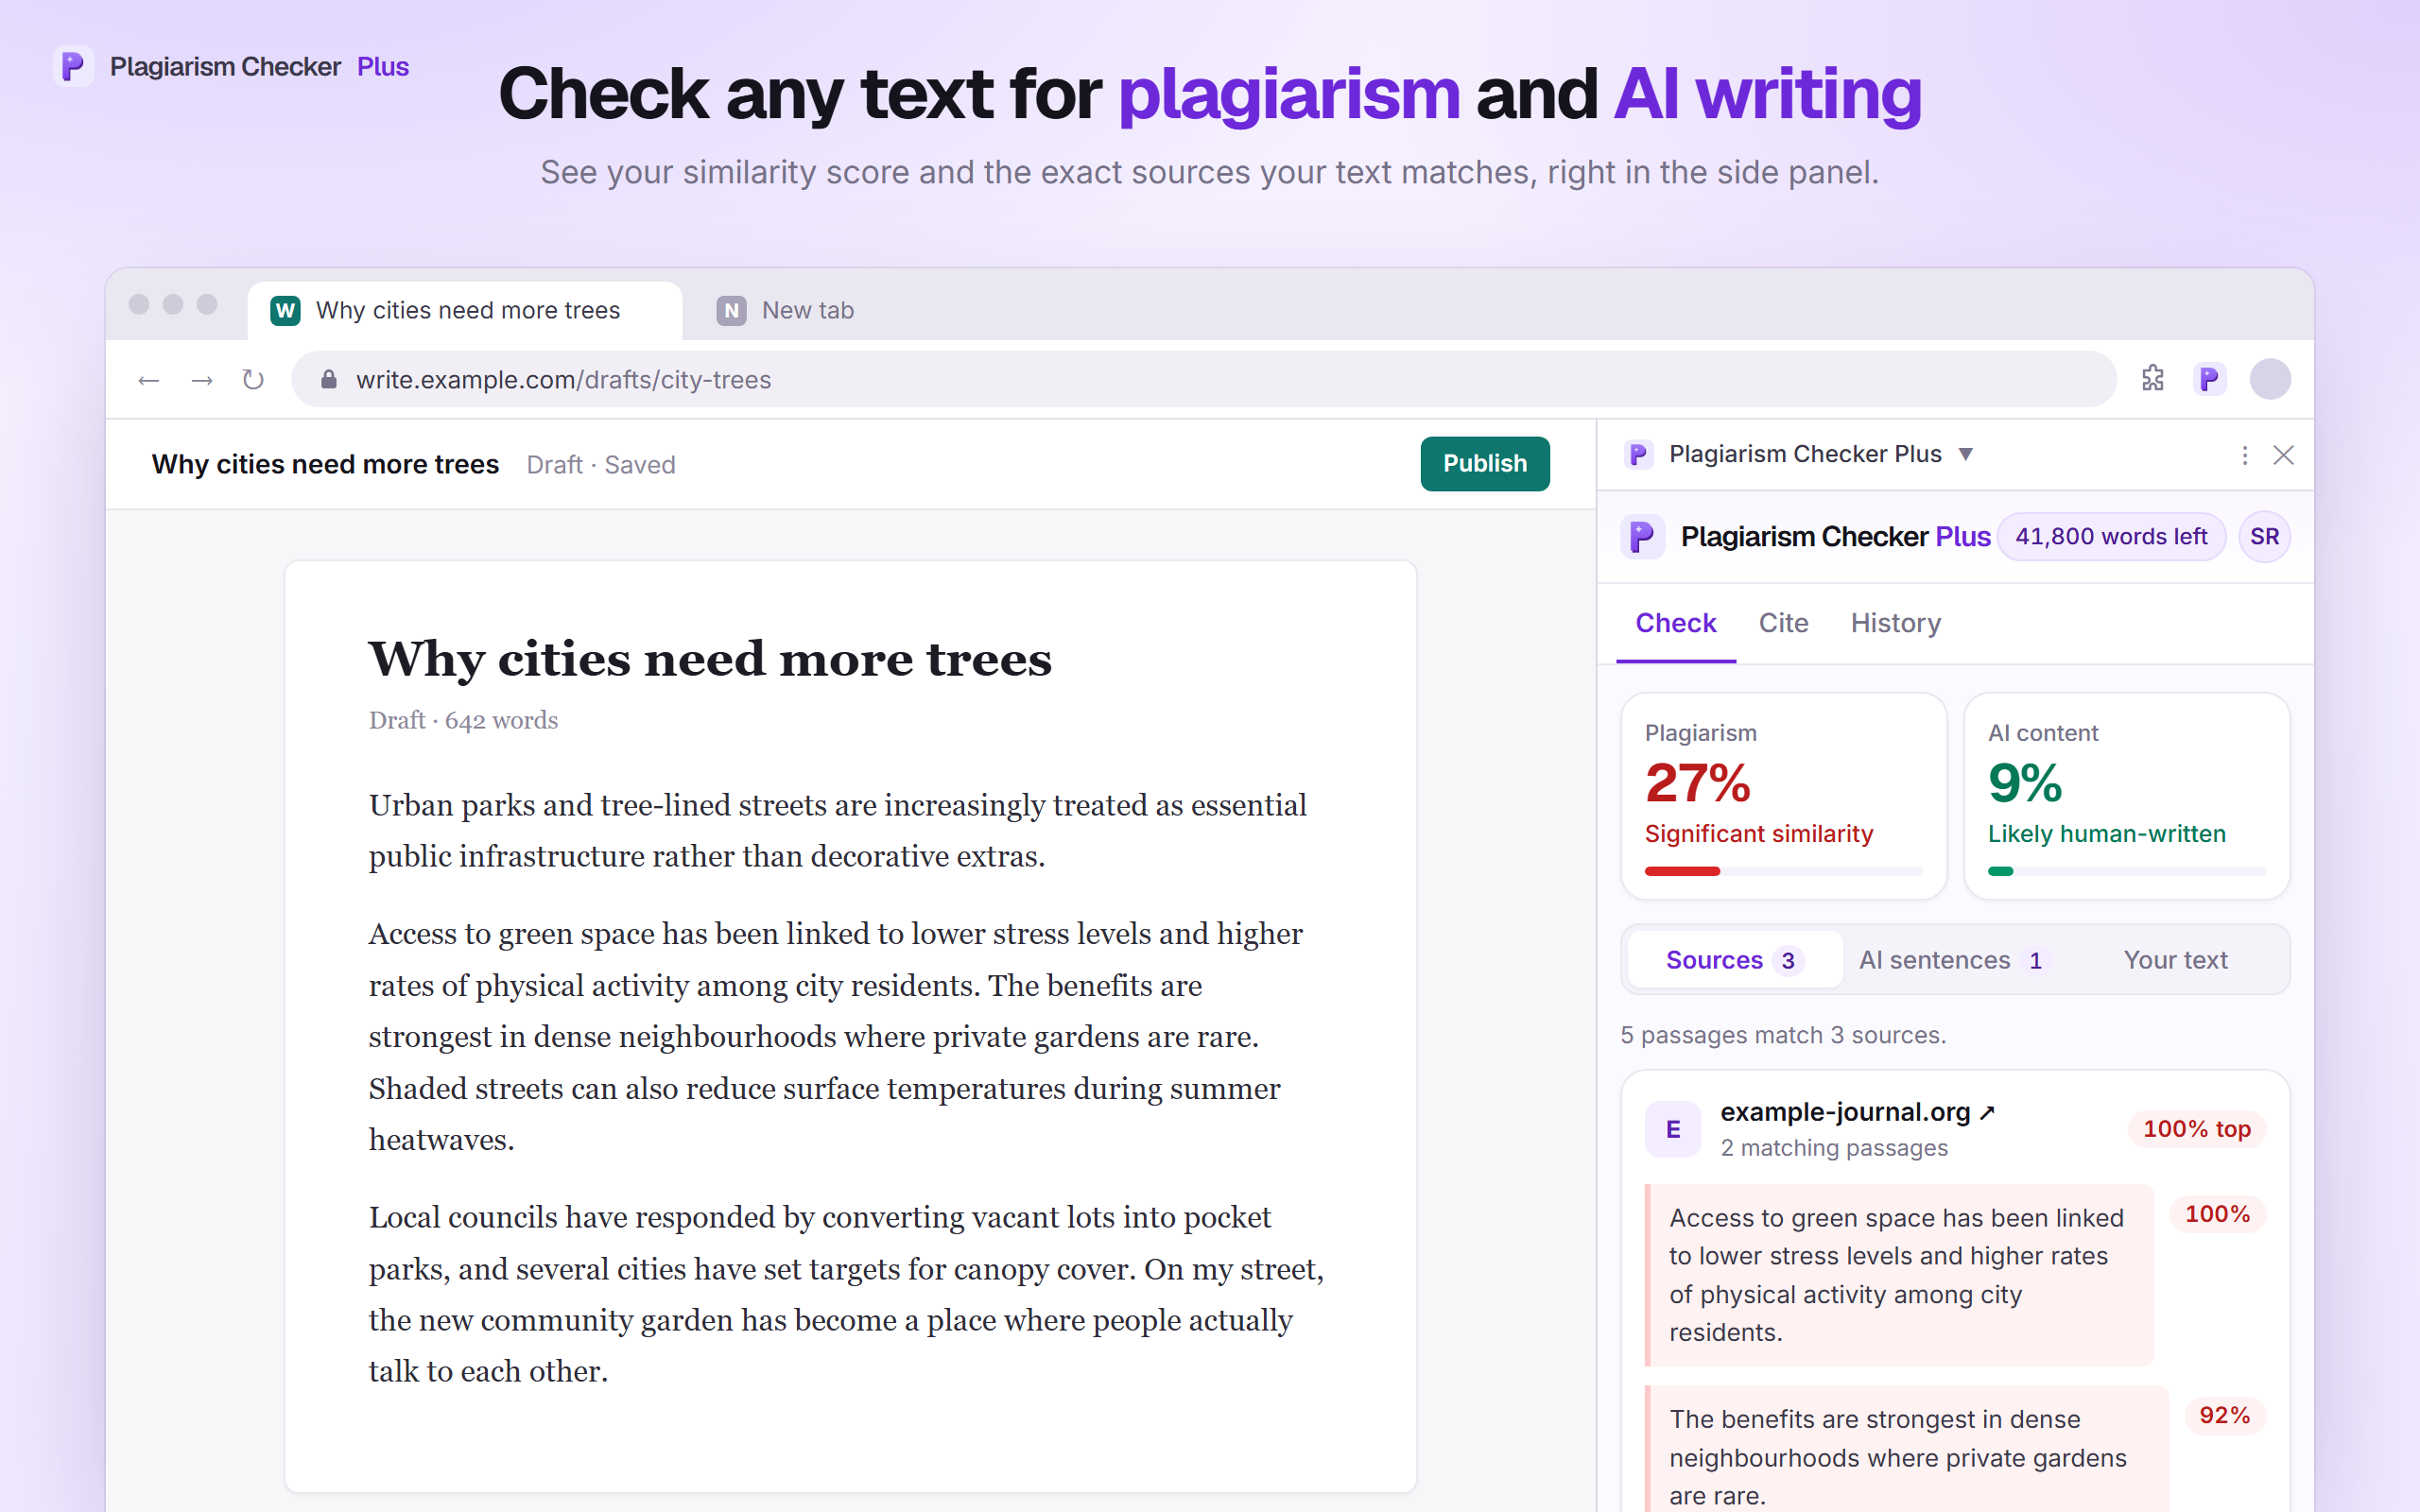Close the Plagiarism Checker side panel

coord(2283,455)
